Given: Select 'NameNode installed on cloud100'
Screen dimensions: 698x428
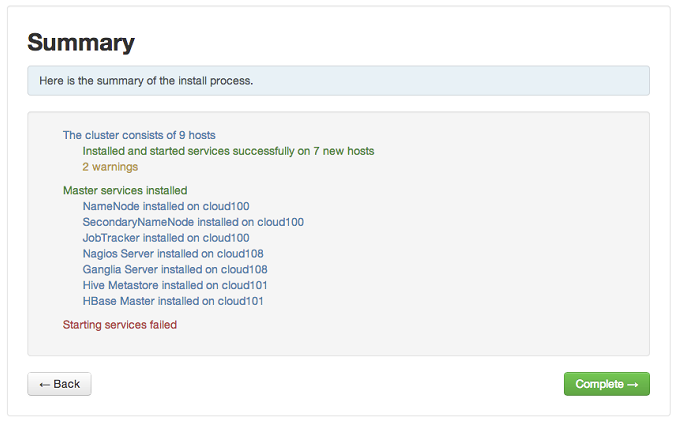Looking at the screenshot, I should coord(166,206).
